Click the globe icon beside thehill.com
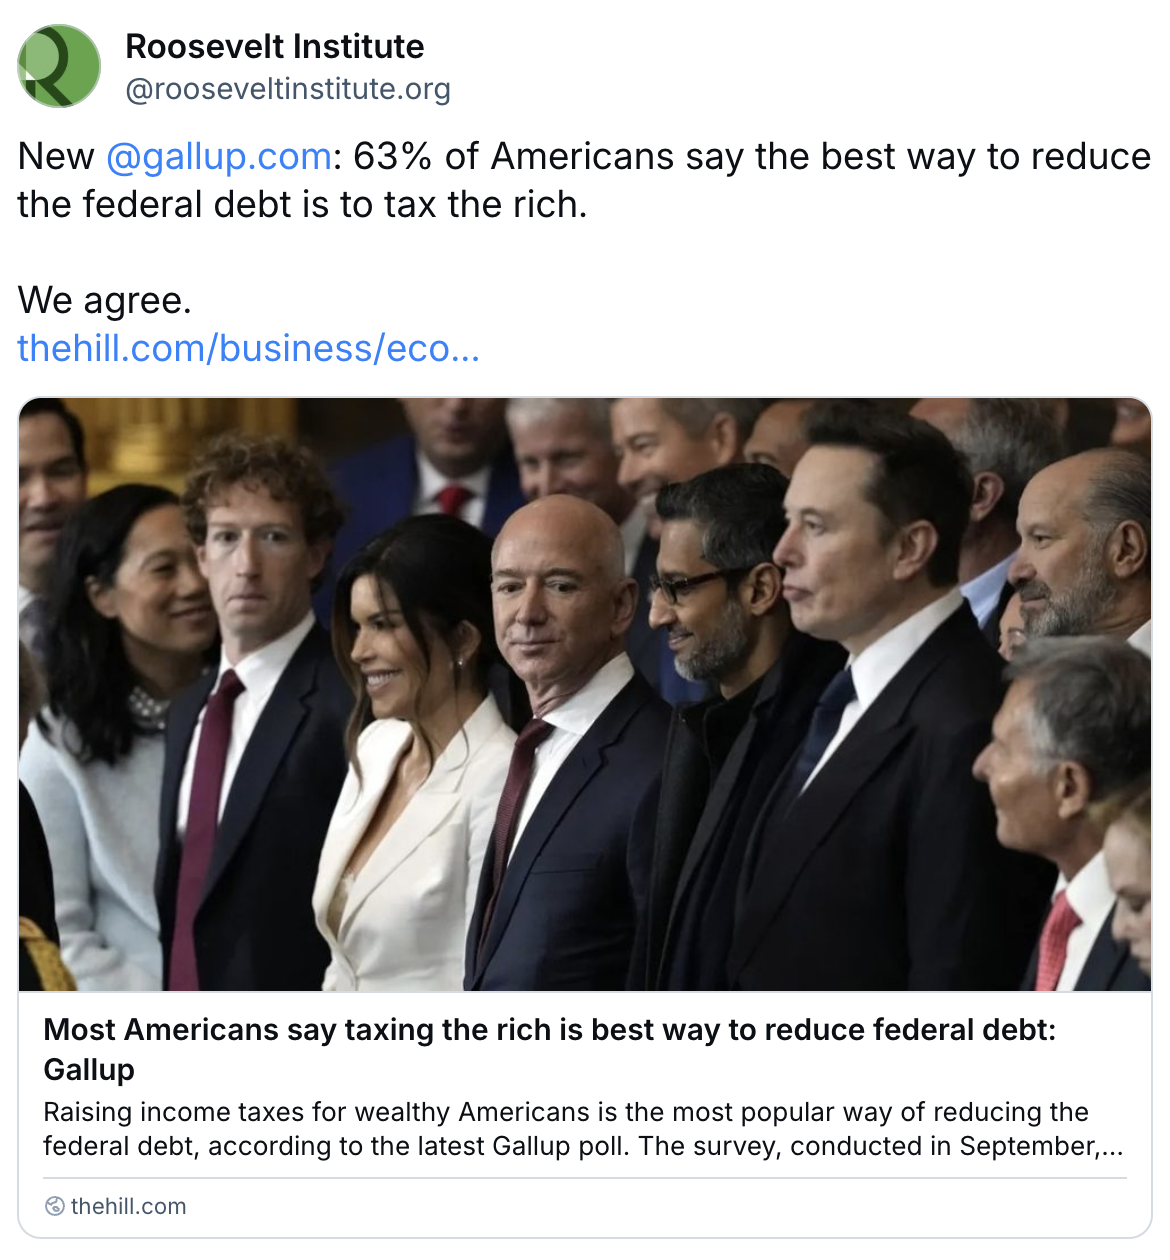This screenshot has width=1170, height=1260. (54, 1206)
